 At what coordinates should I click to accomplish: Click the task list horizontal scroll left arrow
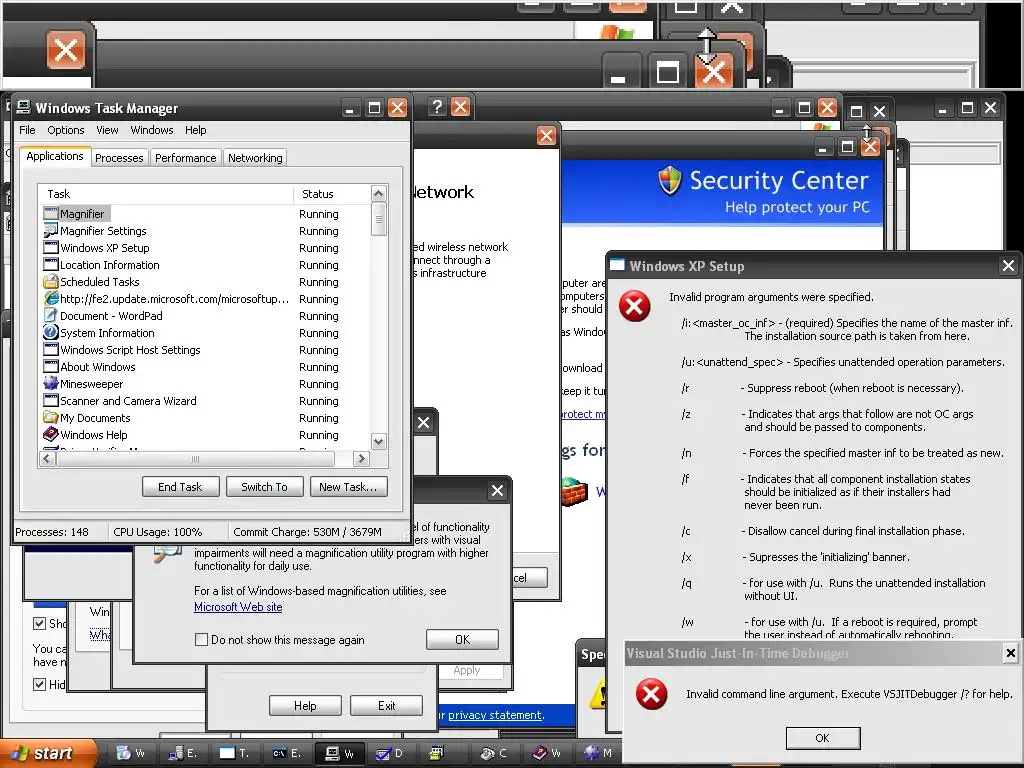[47, 458]
